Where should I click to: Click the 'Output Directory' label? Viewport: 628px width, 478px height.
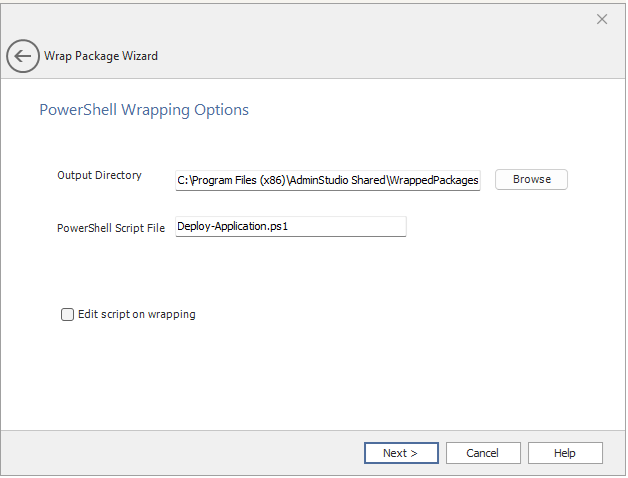[x=99, y=176]
